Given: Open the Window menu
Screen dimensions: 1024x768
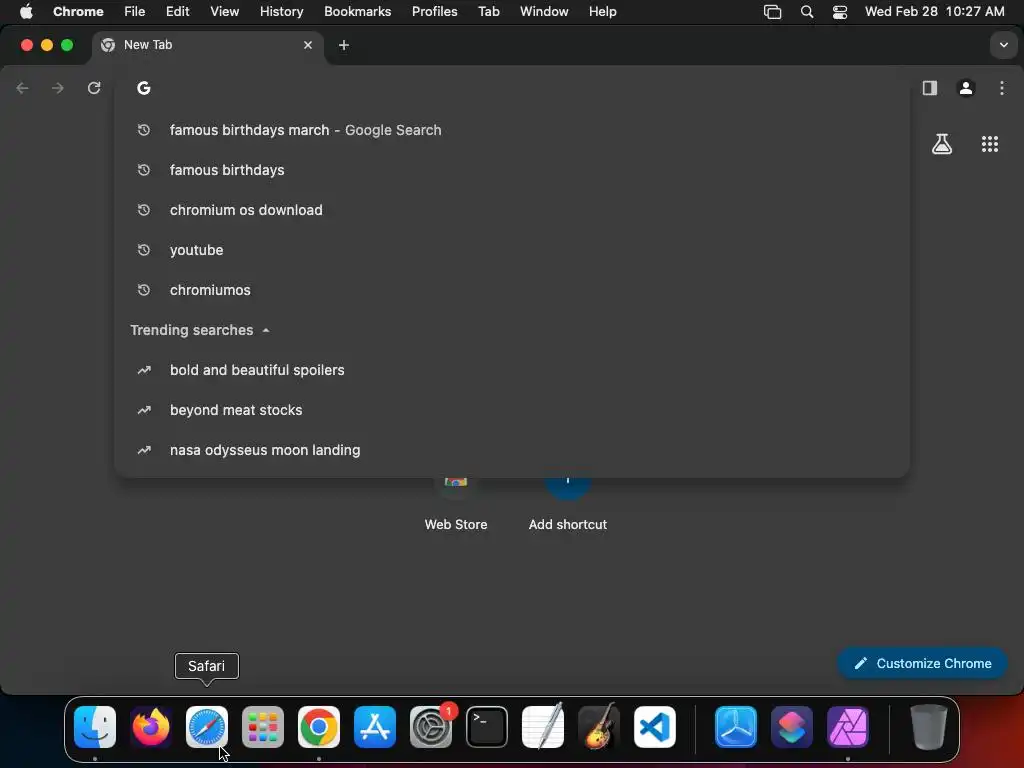Looking at the screenshot, I should 544,12.
